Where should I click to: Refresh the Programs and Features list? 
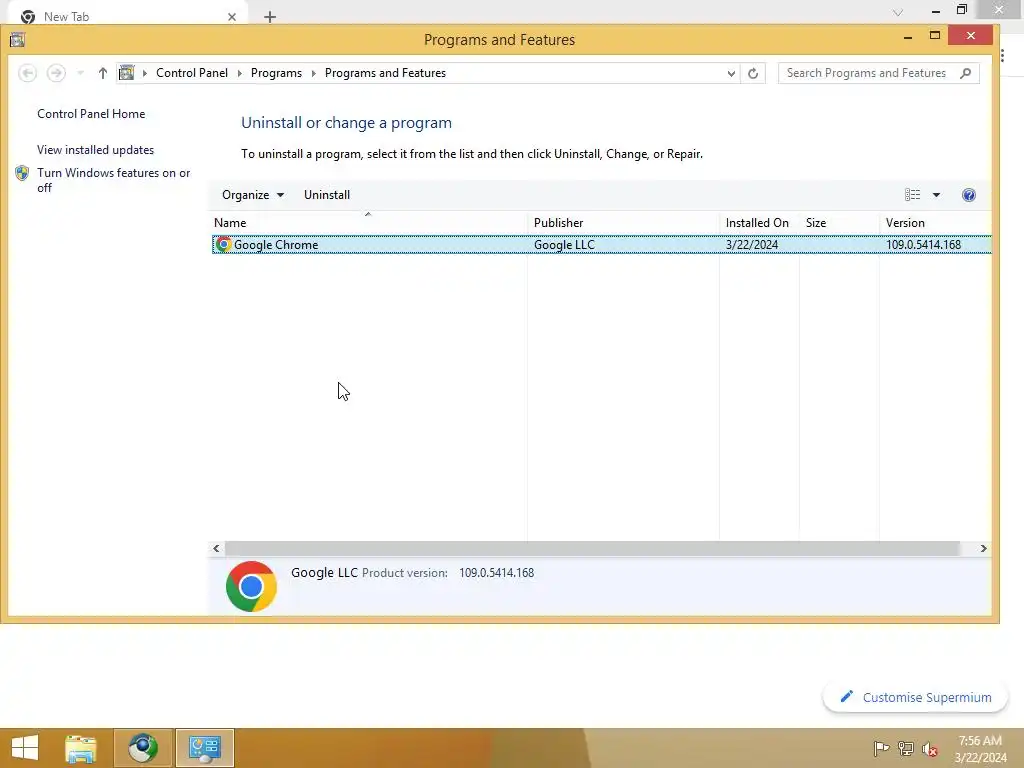[x=753, y=73]
